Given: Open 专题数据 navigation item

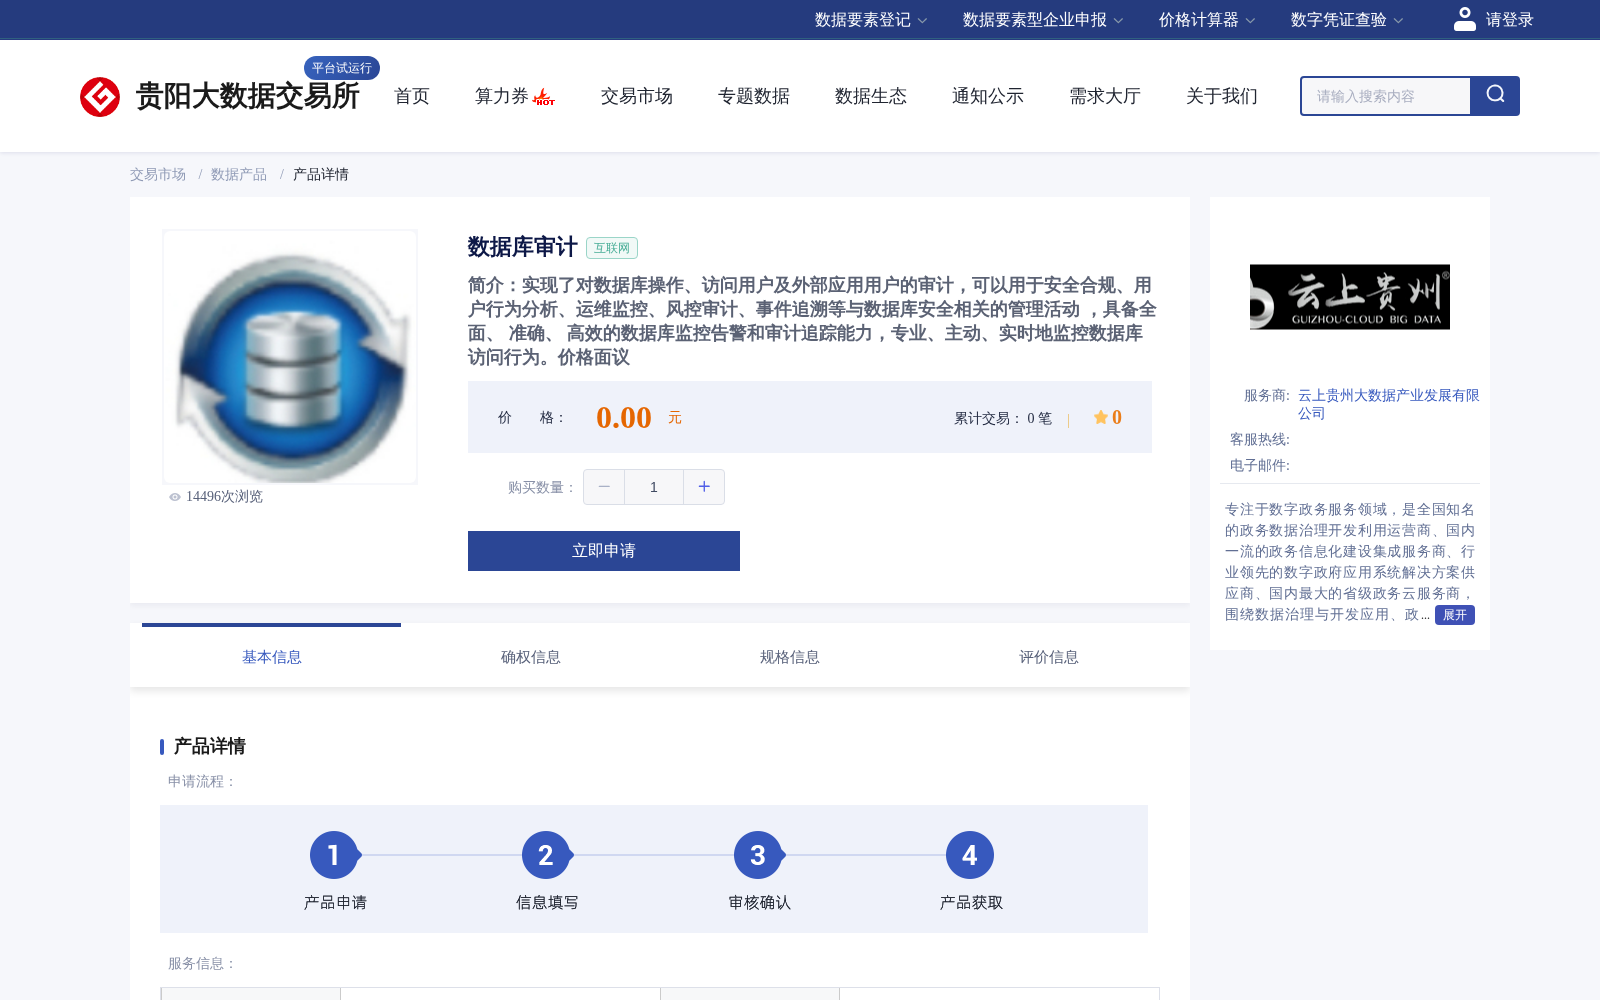Looking at the screenshot, I should (754, 96).
